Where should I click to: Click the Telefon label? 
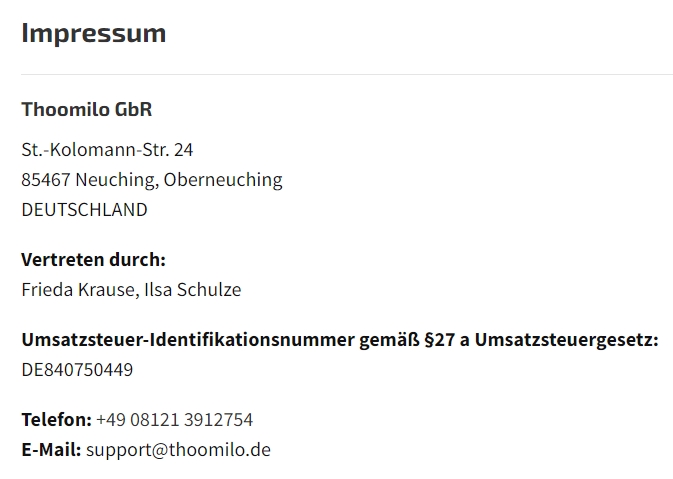click(x=56, y=420)
